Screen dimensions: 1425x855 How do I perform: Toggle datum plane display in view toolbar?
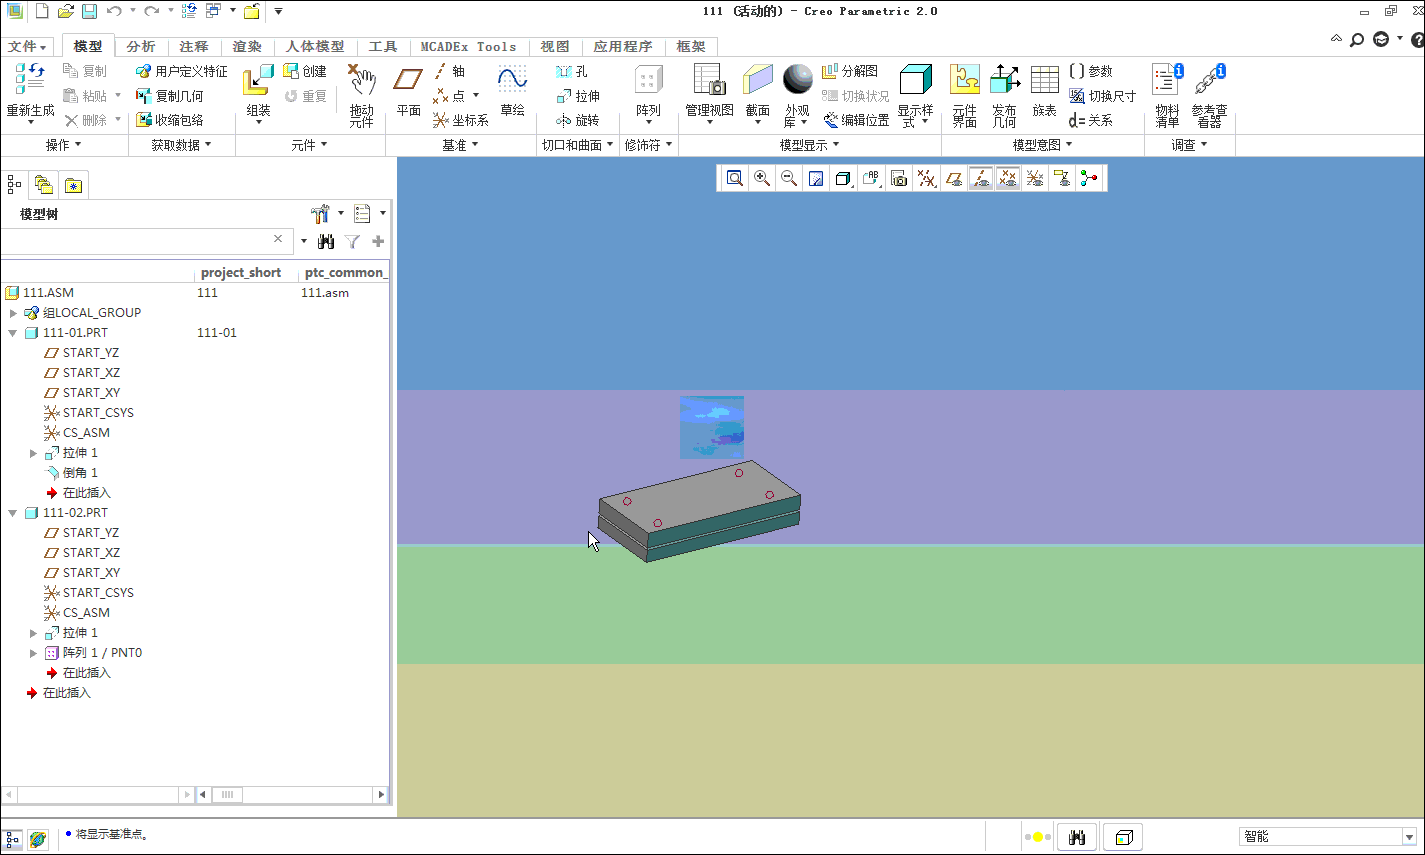[x=954, y=179]
